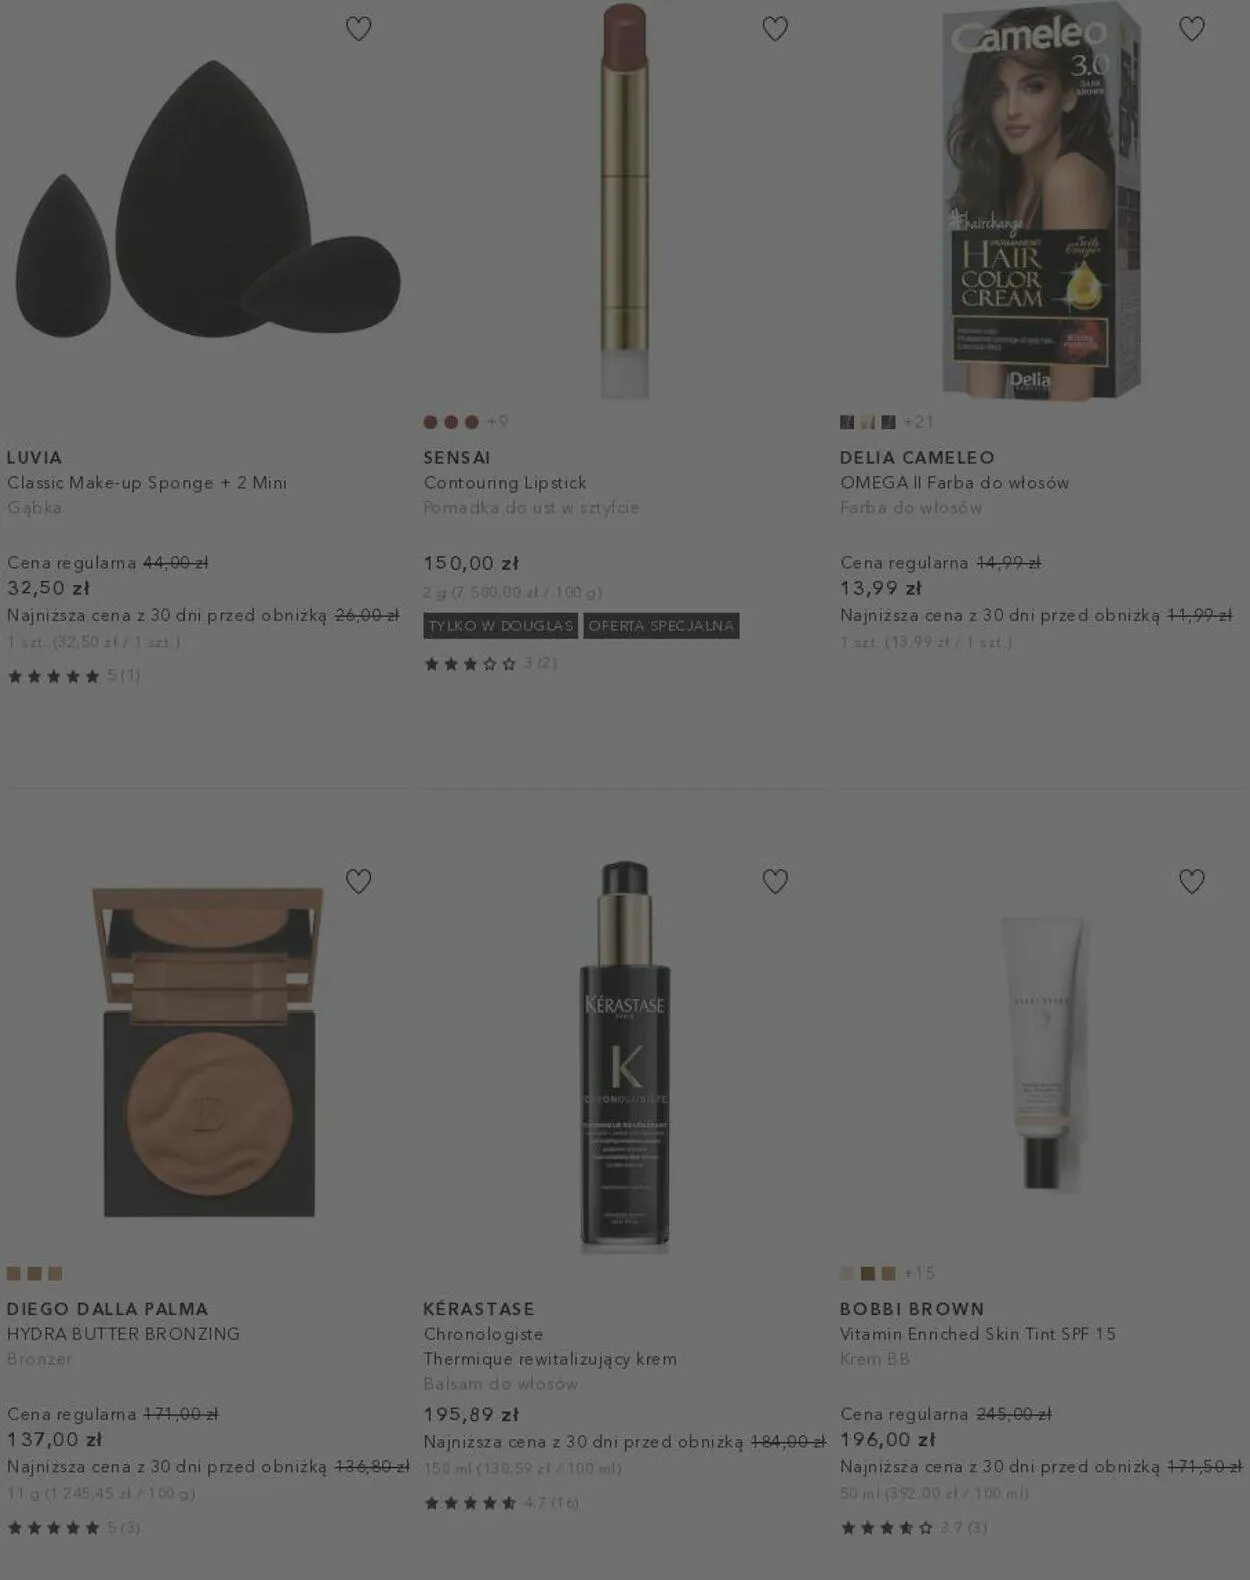Show +15 more Bobbi Brown shades

point(918,1273)
